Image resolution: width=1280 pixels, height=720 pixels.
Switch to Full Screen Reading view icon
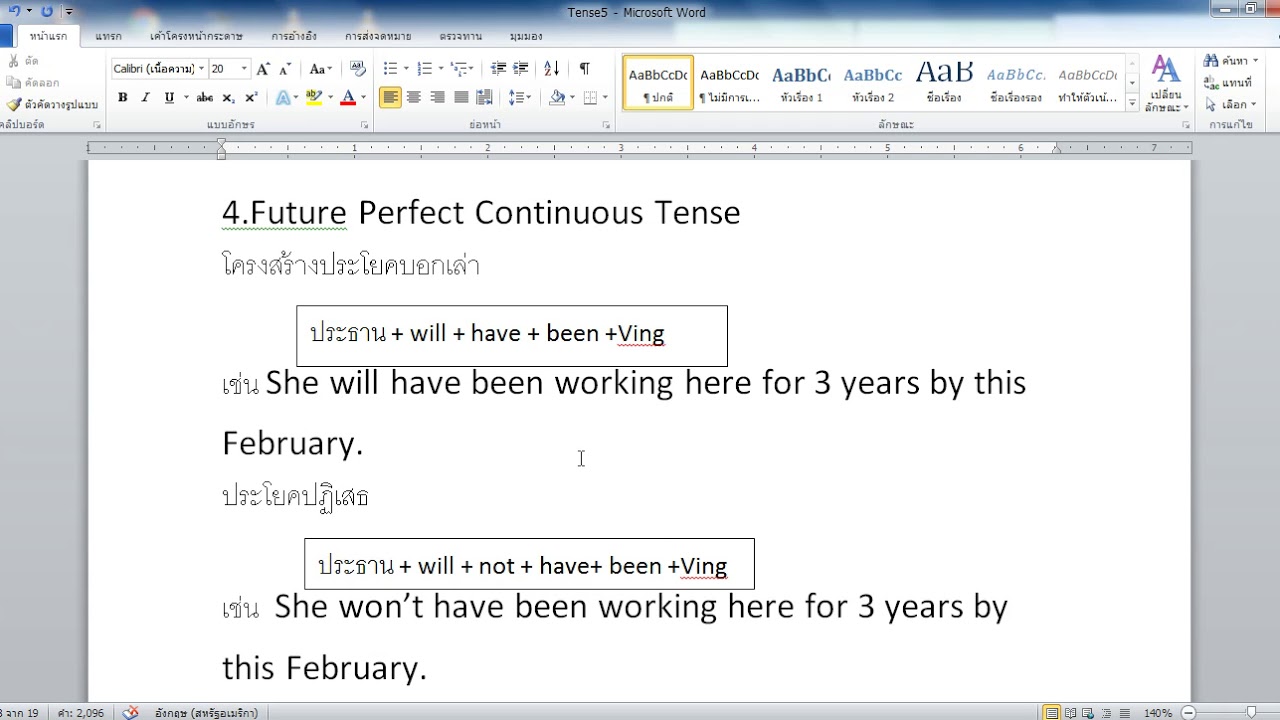[x=1071, y=713]
